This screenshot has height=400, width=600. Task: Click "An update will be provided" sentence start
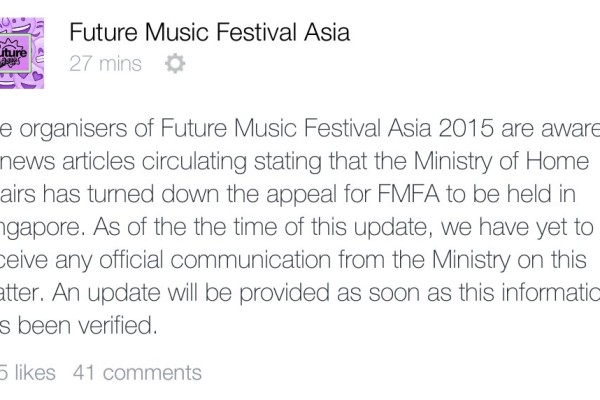[x=162, y=298]
